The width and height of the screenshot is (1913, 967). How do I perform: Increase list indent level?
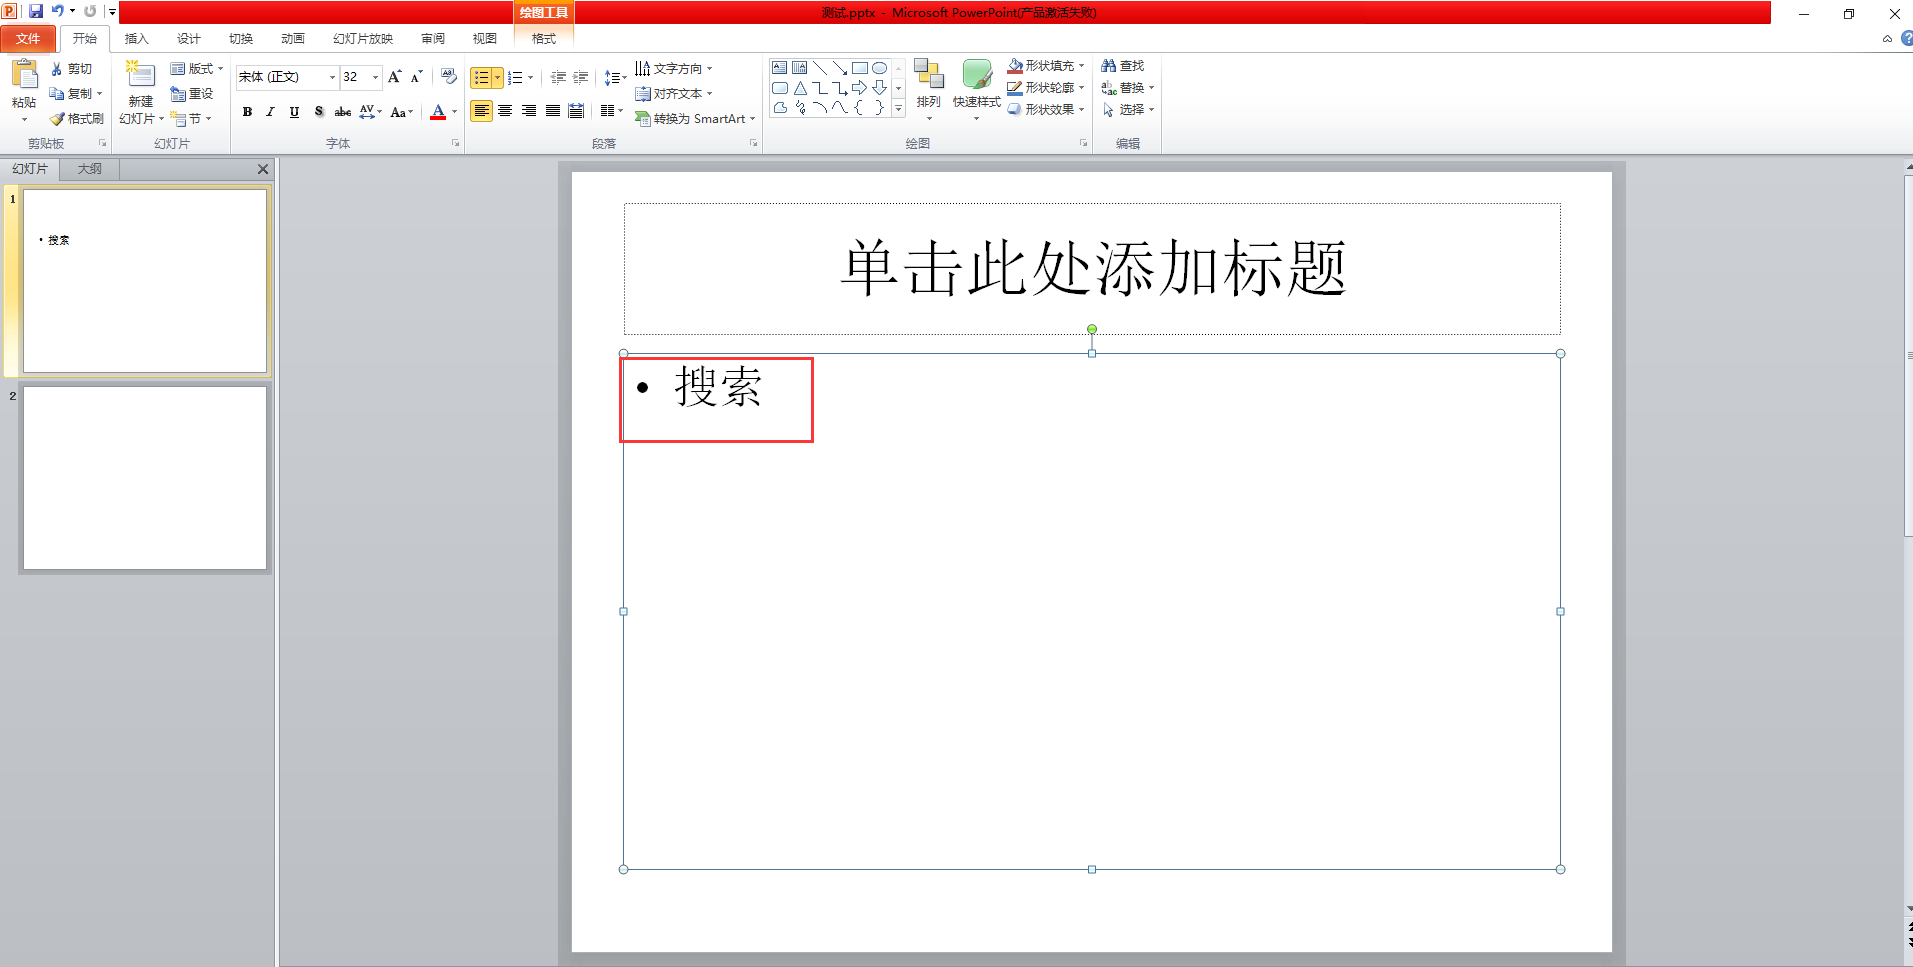[581, 77]
